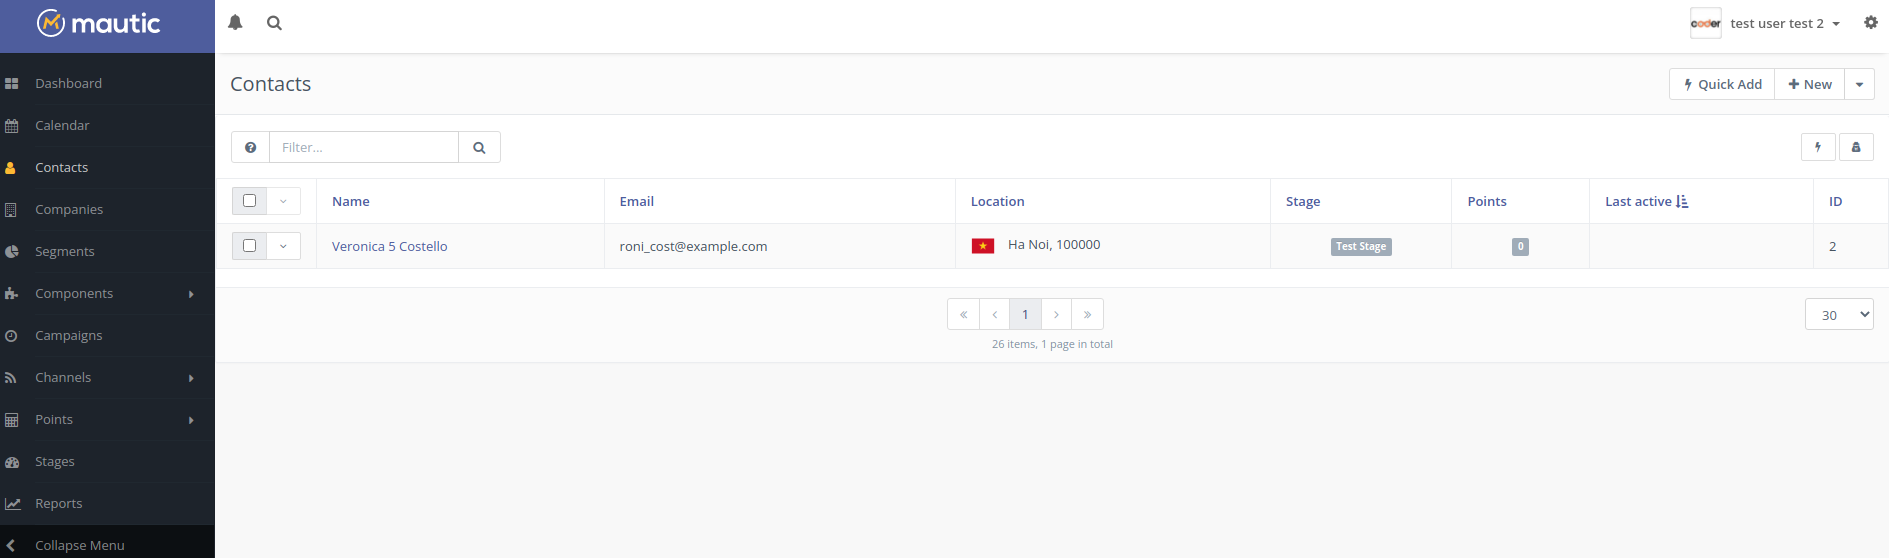This screenshot has width=1889, height=558.
Task: Click the 0 points badge
Action: [1520, 246]
